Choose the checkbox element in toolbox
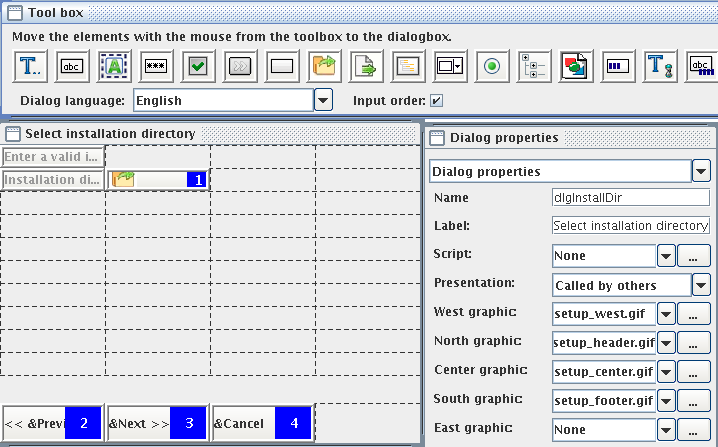This screenshot has width=718, height=447. [198, 67]
